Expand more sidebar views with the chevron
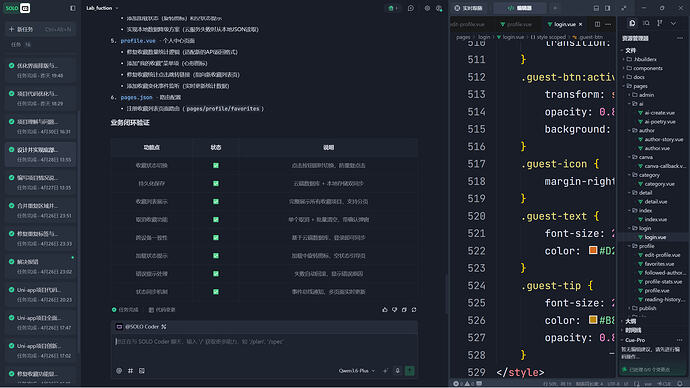Viewport: 690px width, 388px height. (673, 23)
